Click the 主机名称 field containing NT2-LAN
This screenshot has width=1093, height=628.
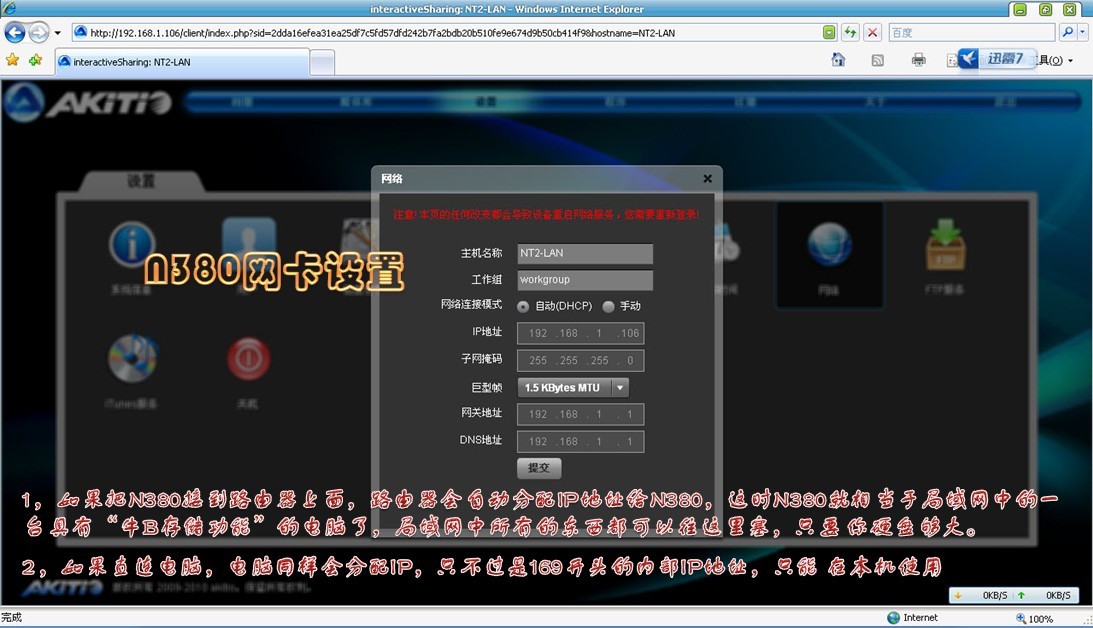(585, 253)
